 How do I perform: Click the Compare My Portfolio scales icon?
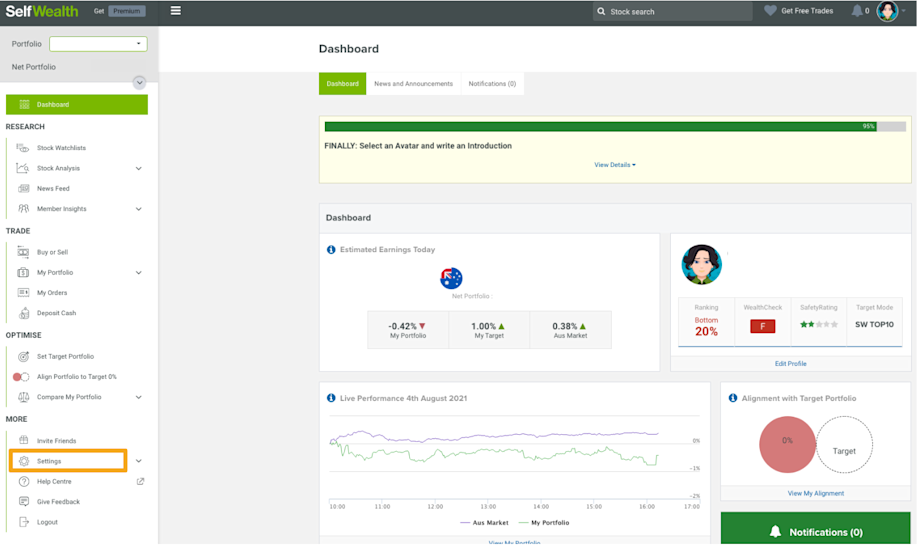(x=23, y=397)
